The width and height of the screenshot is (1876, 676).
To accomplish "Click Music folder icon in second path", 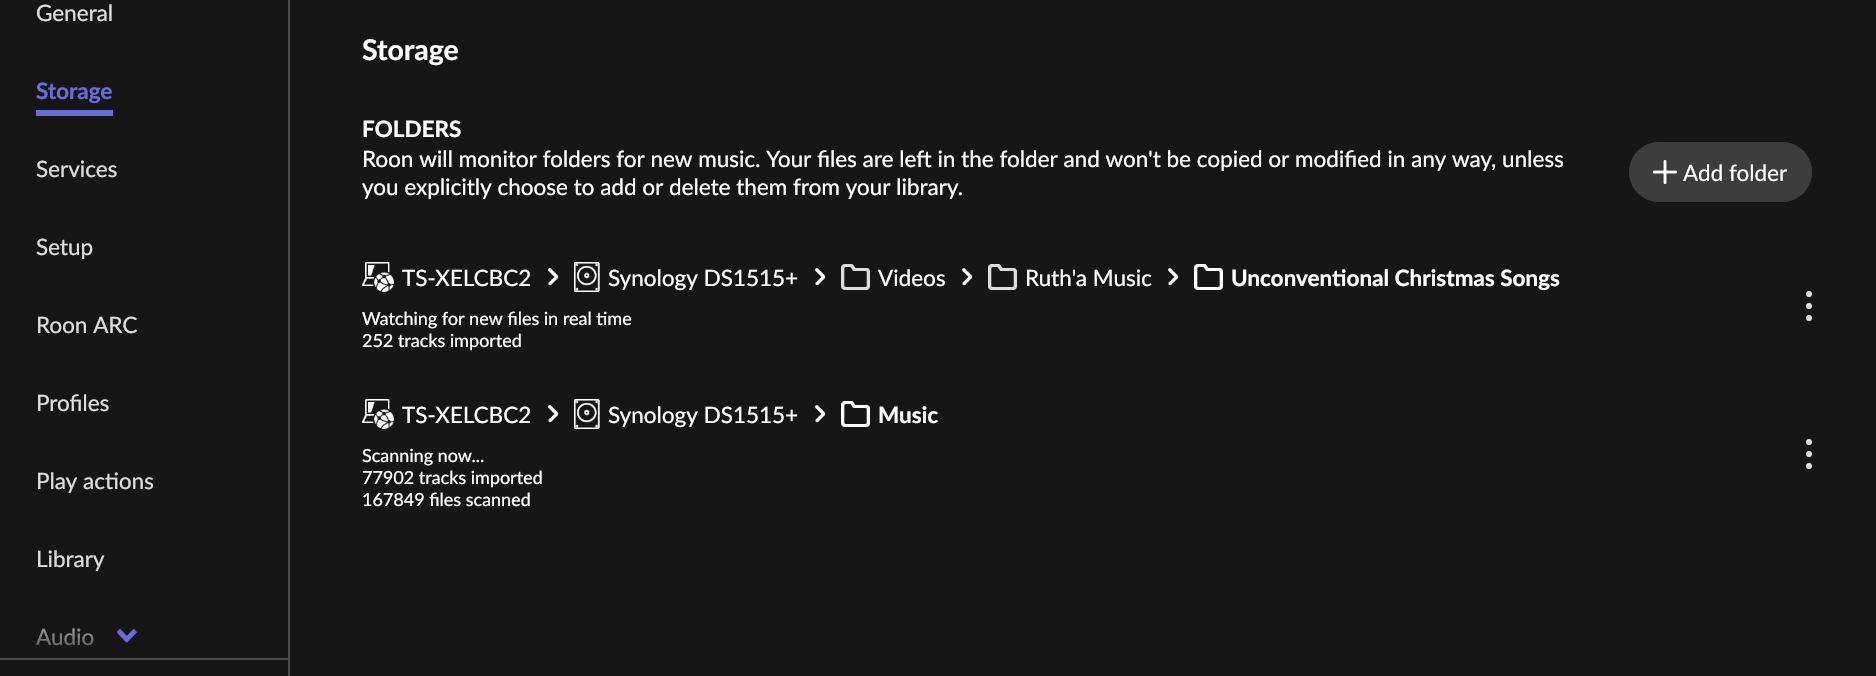I will pyautogui.click(x=855, y=414).
